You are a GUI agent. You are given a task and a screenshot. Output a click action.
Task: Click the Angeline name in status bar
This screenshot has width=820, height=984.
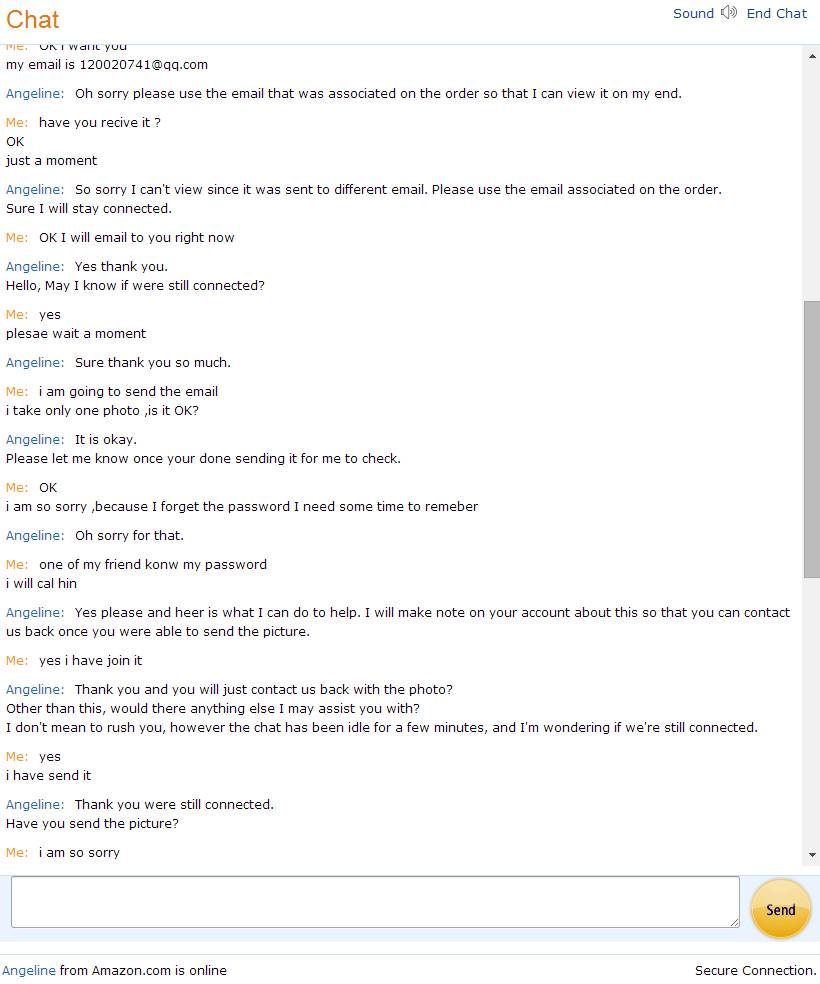coord(29,970)
